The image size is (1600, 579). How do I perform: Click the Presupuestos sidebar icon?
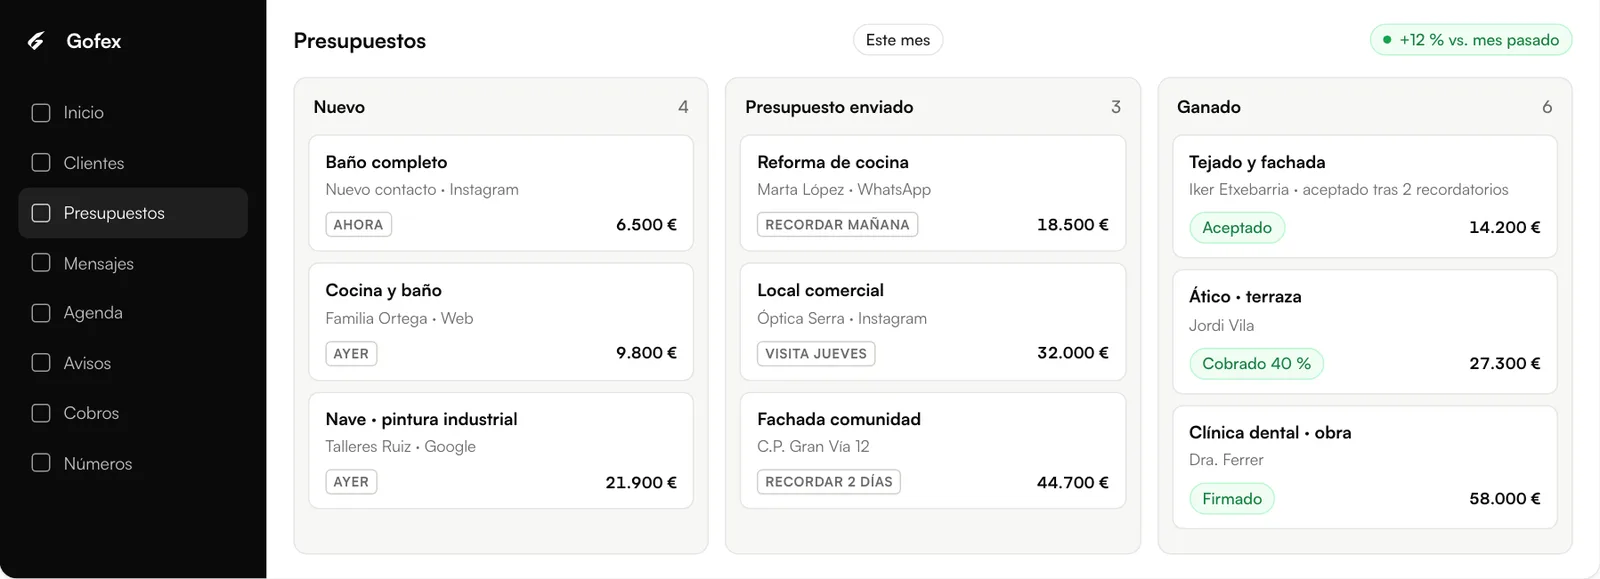(41, 213)
